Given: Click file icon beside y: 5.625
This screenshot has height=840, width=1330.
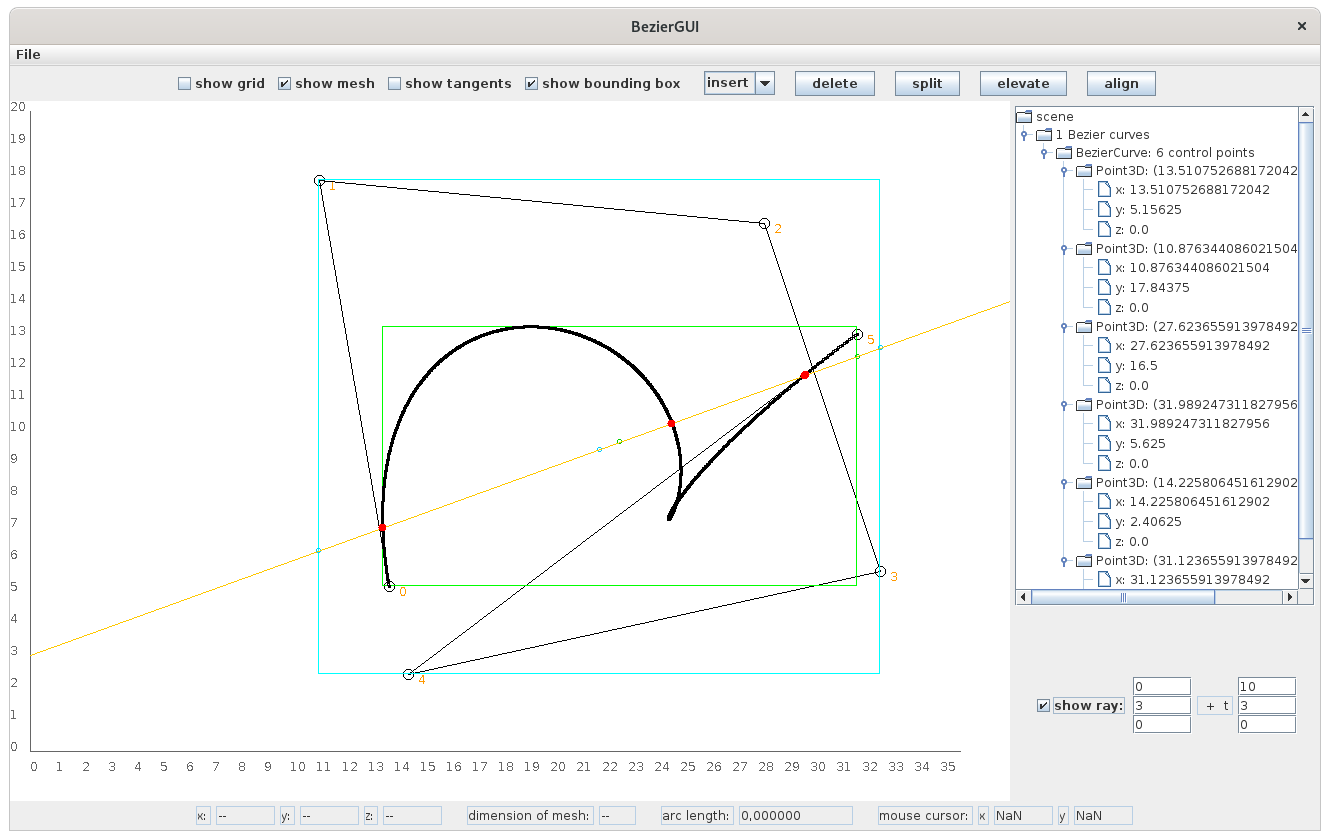Looking at the screenshot, I should click(x=1104, y=443).
